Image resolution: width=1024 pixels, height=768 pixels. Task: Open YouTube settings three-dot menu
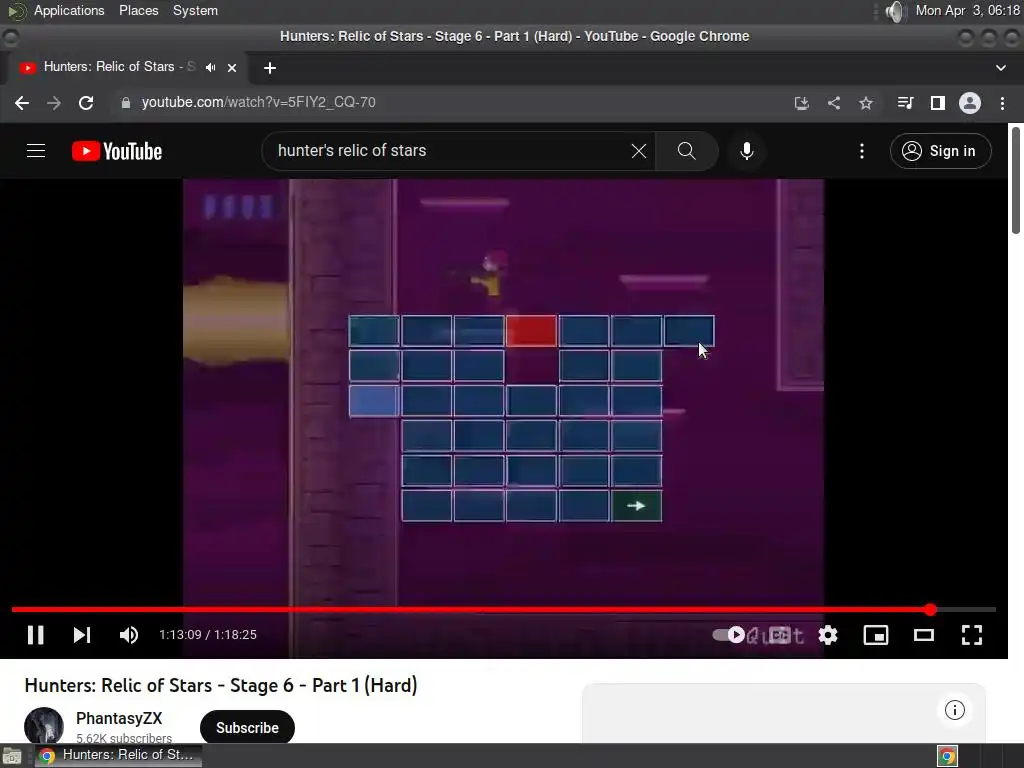coord(862,151)
